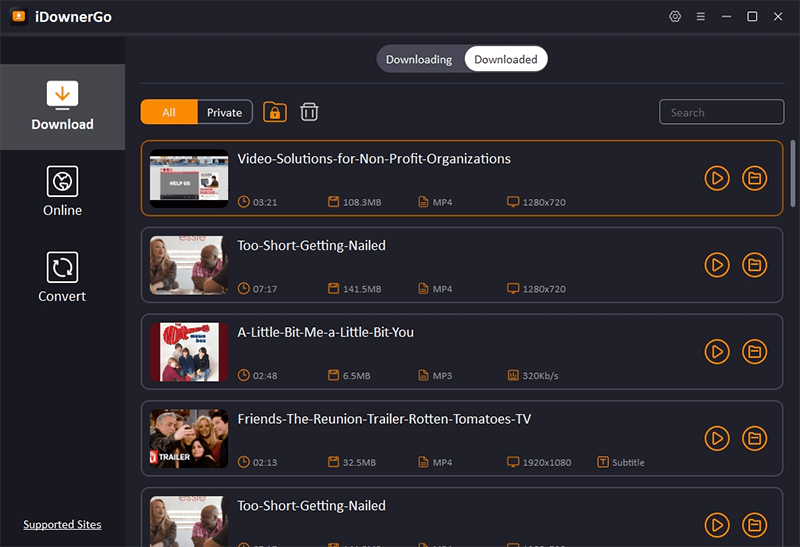Switch to the Downloaded tab
This screenshot has width=800, height=547.
(x=506, y=59)
